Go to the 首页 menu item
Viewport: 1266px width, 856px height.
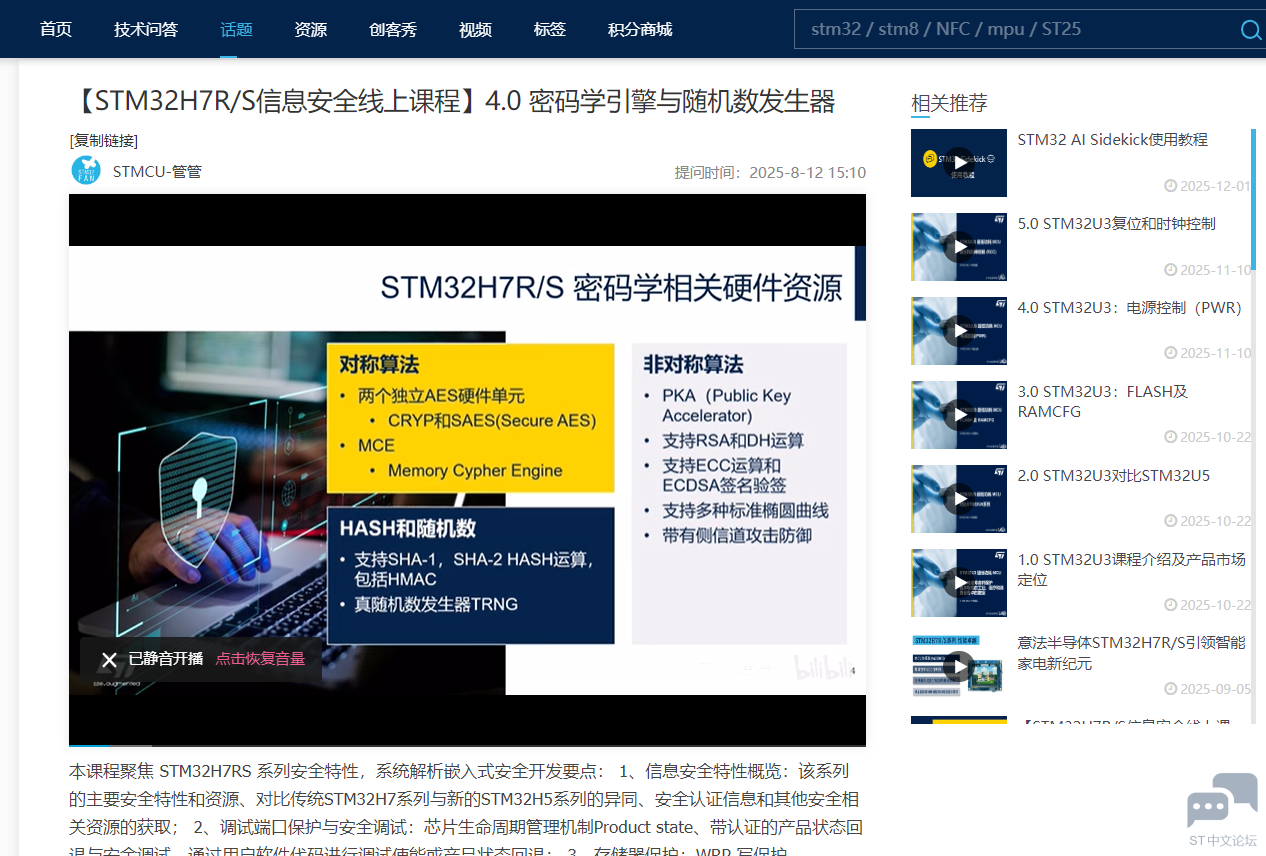tap(56, 29)
